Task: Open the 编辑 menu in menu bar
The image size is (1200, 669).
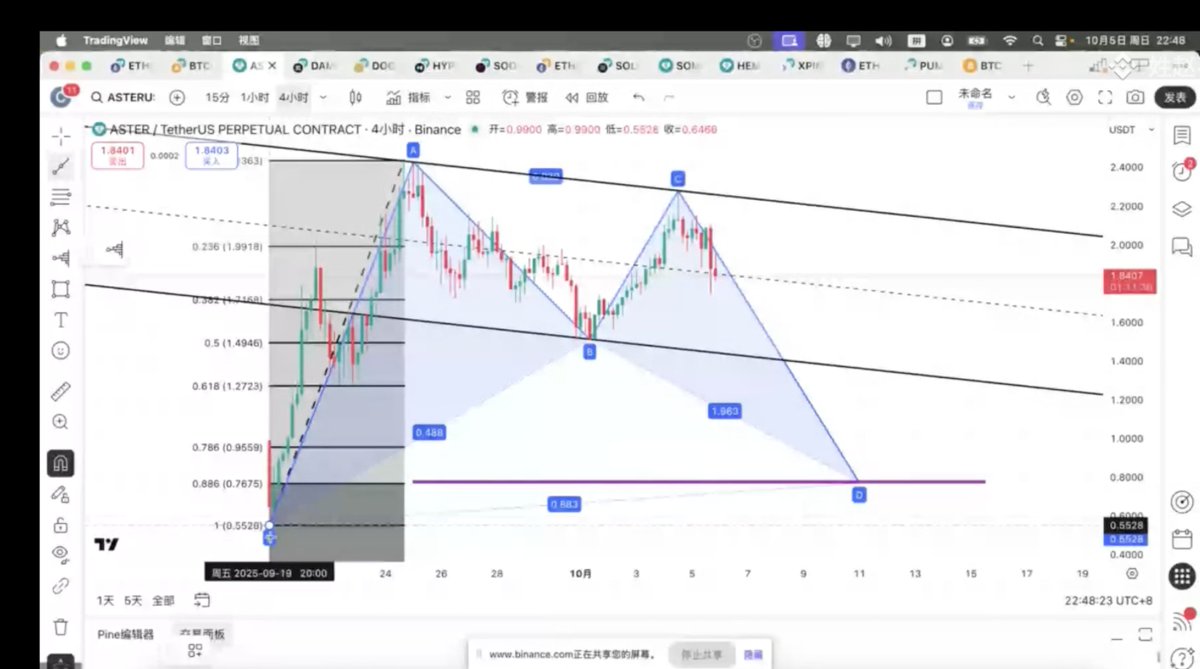Action: tap(174, 40)
